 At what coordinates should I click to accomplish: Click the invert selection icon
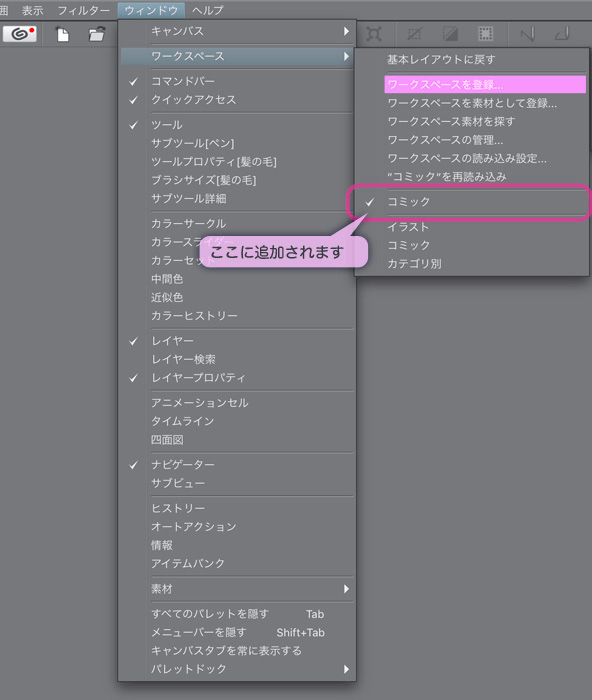pyautogui.click(x=450, y=34)
